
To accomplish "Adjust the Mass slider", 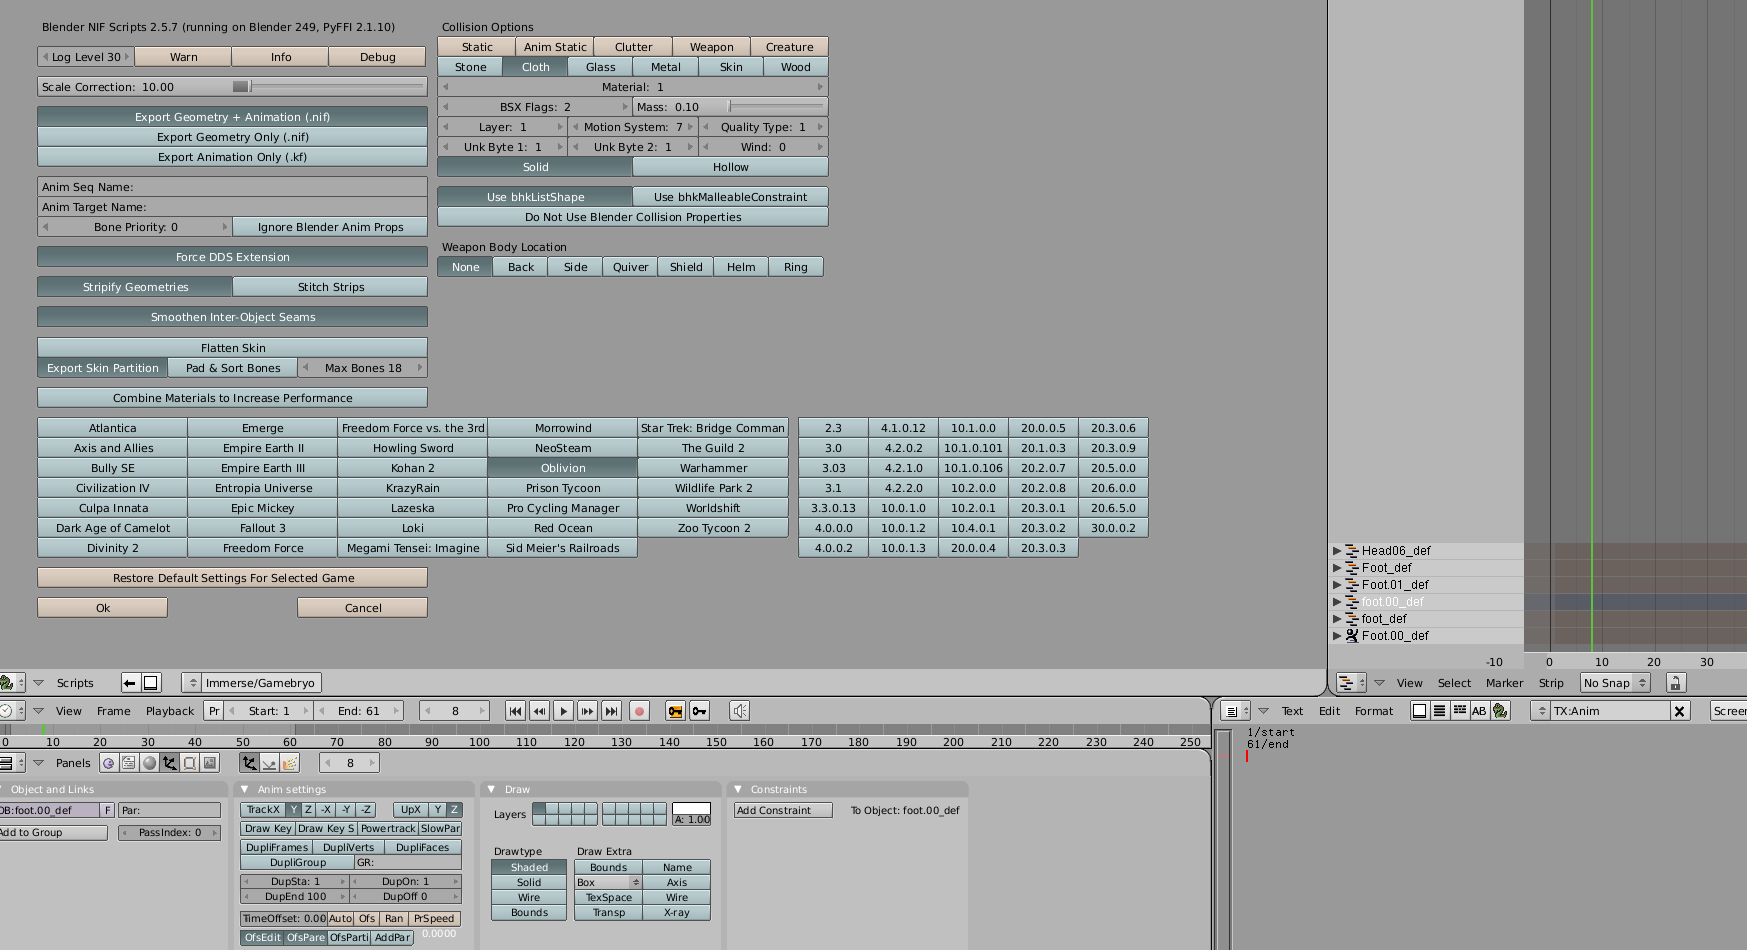I will 730,107.
